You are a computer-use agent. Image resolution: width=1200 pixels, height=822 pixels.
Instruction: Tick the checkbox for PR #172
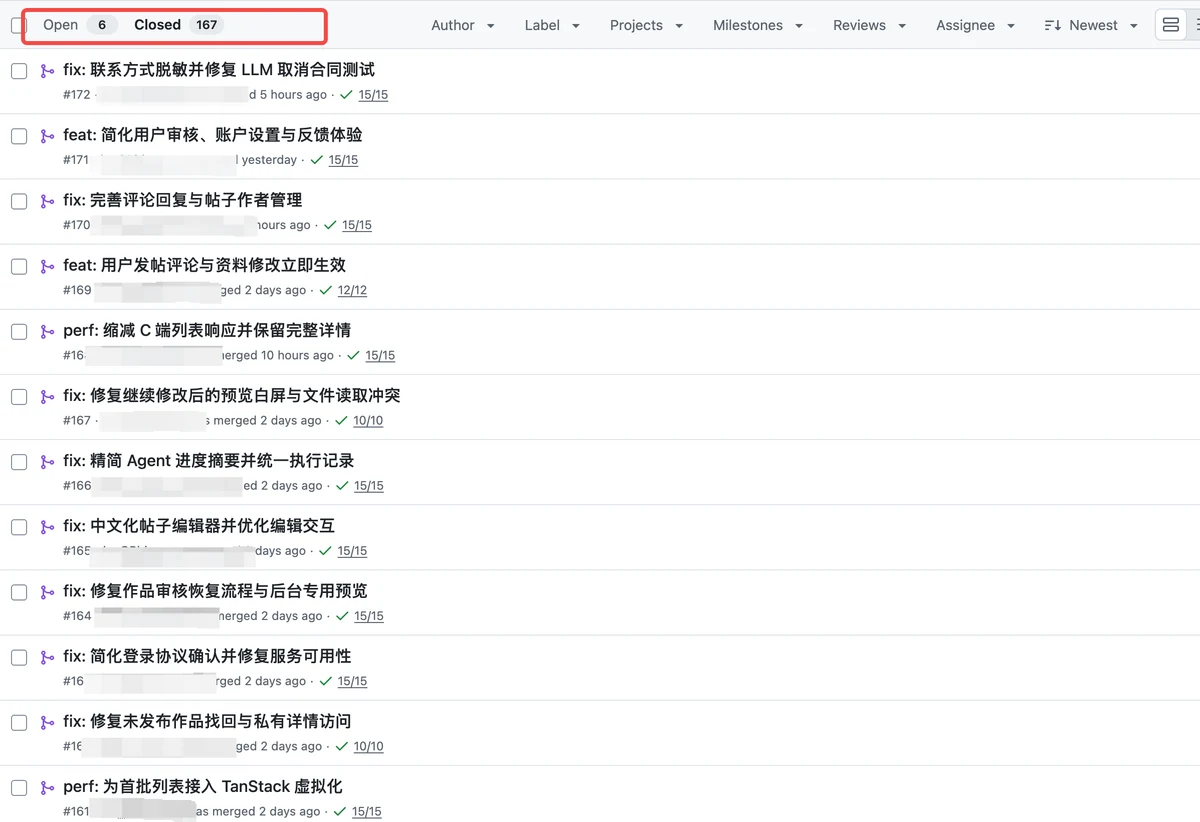19,71
